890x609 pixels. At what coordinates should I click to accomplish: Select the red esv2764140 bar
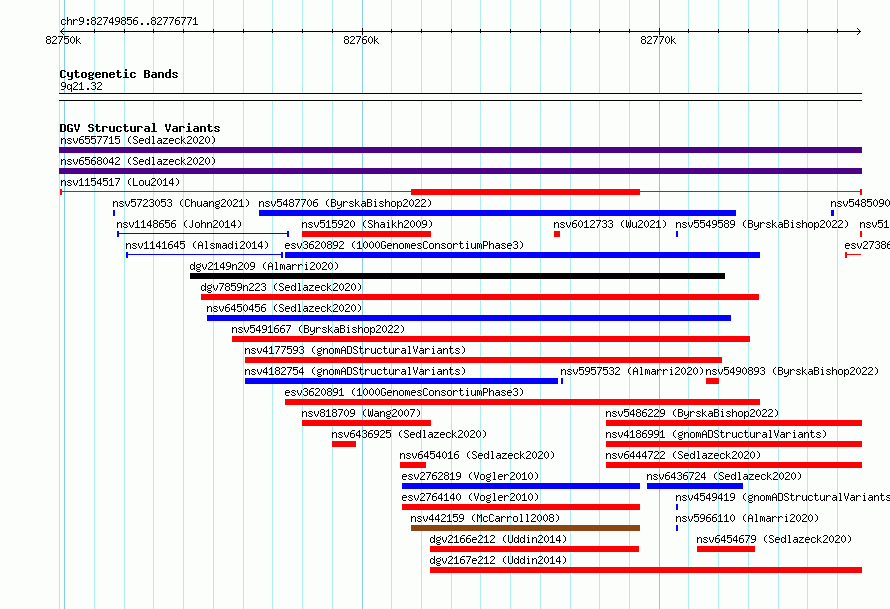520,507
